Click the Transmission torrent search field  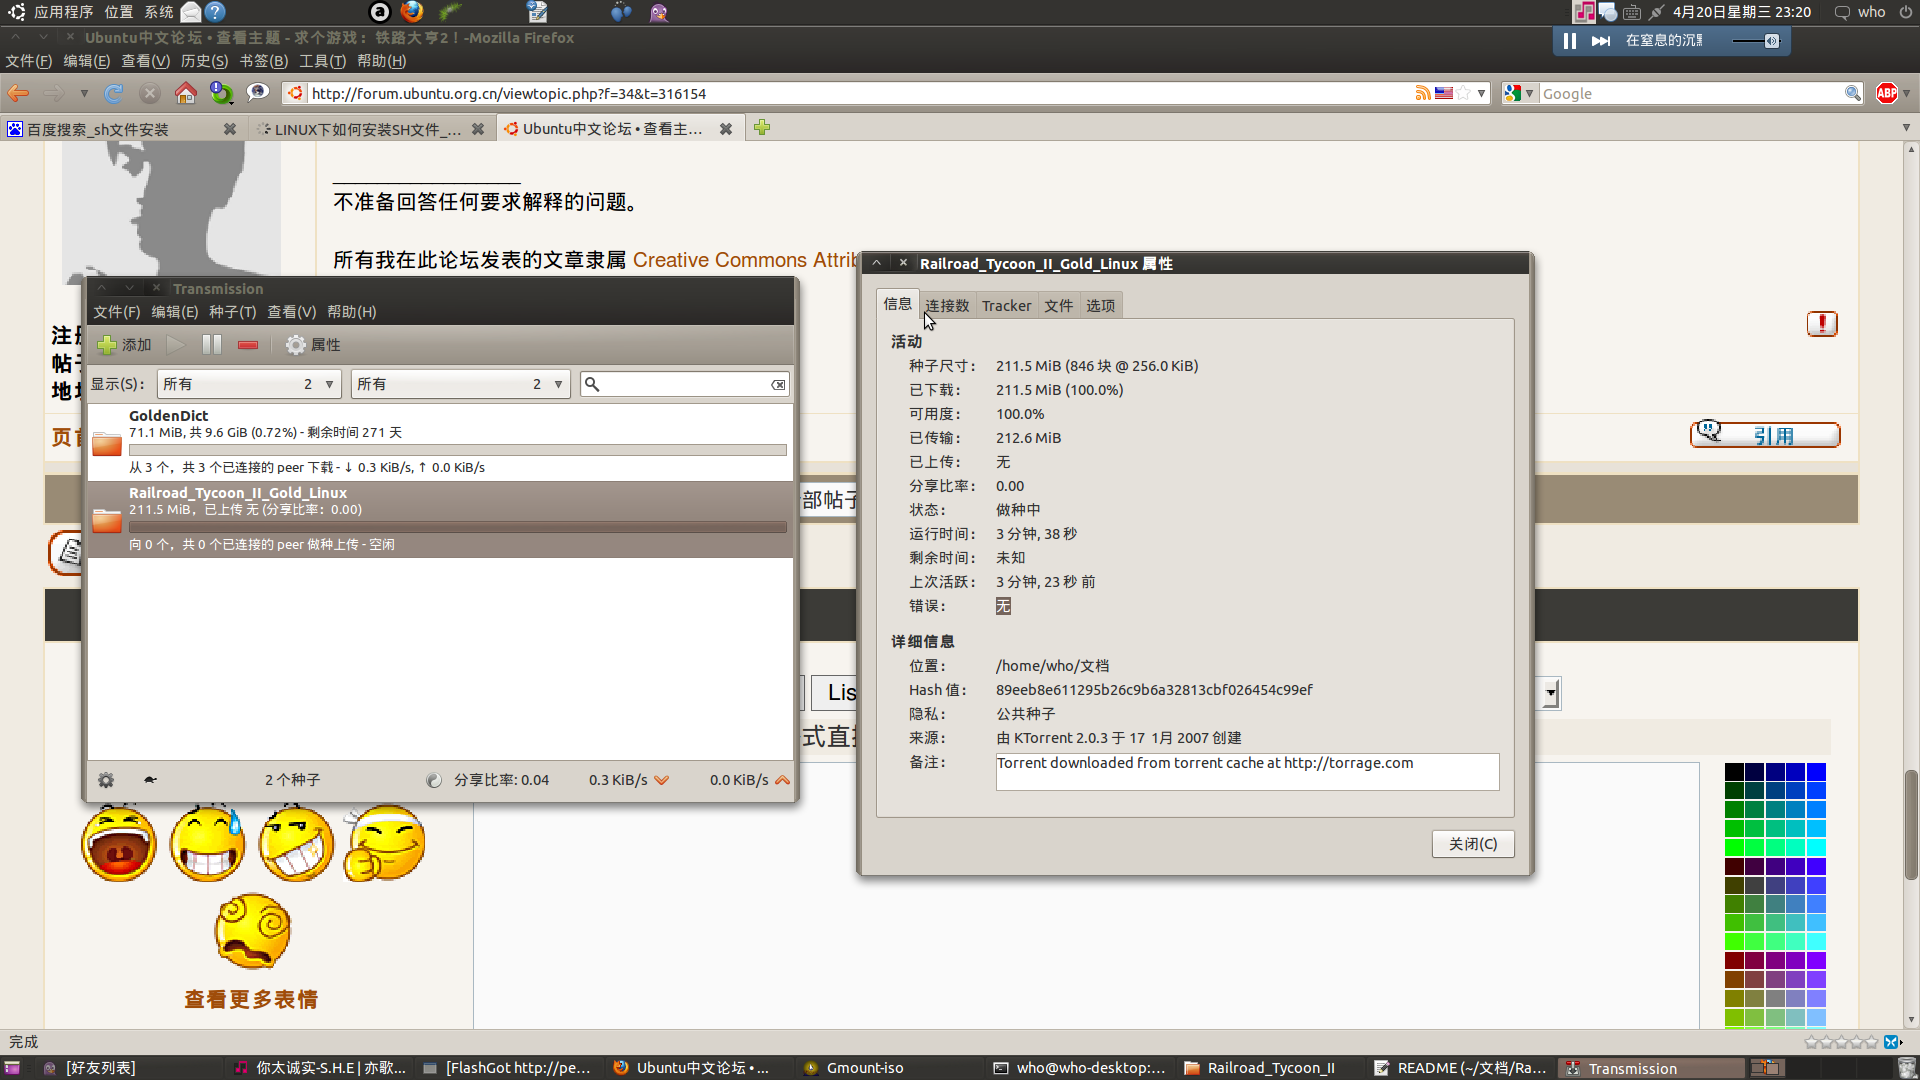(684, 384)
